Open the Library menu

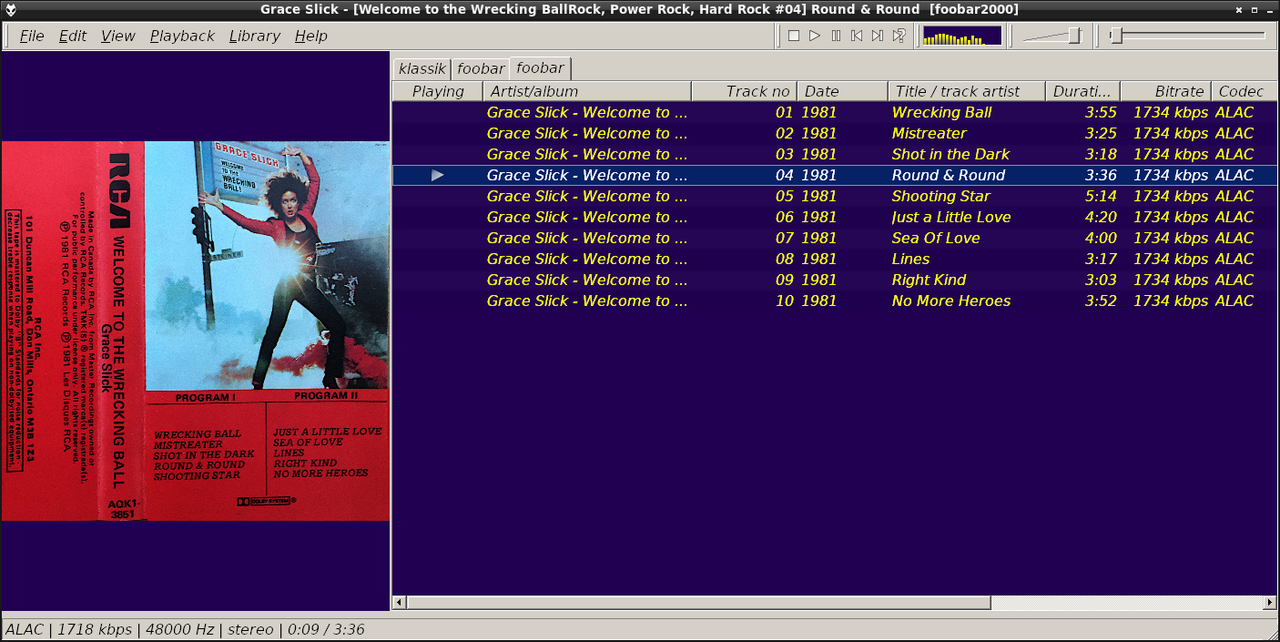pos(254,36)
